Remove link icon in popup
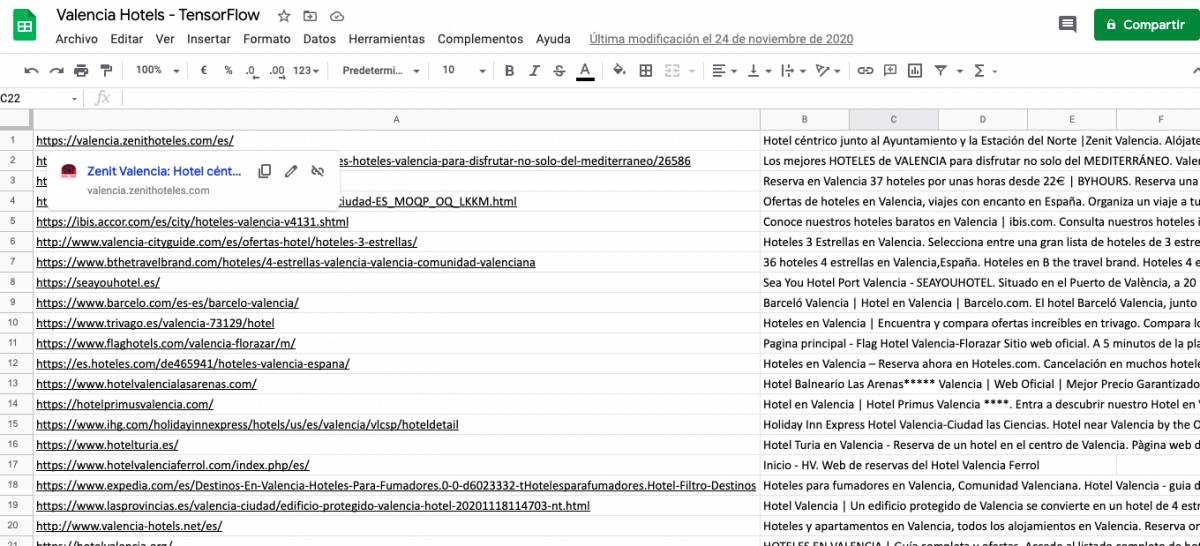1200x546 pixels. (x=318, y=171)
